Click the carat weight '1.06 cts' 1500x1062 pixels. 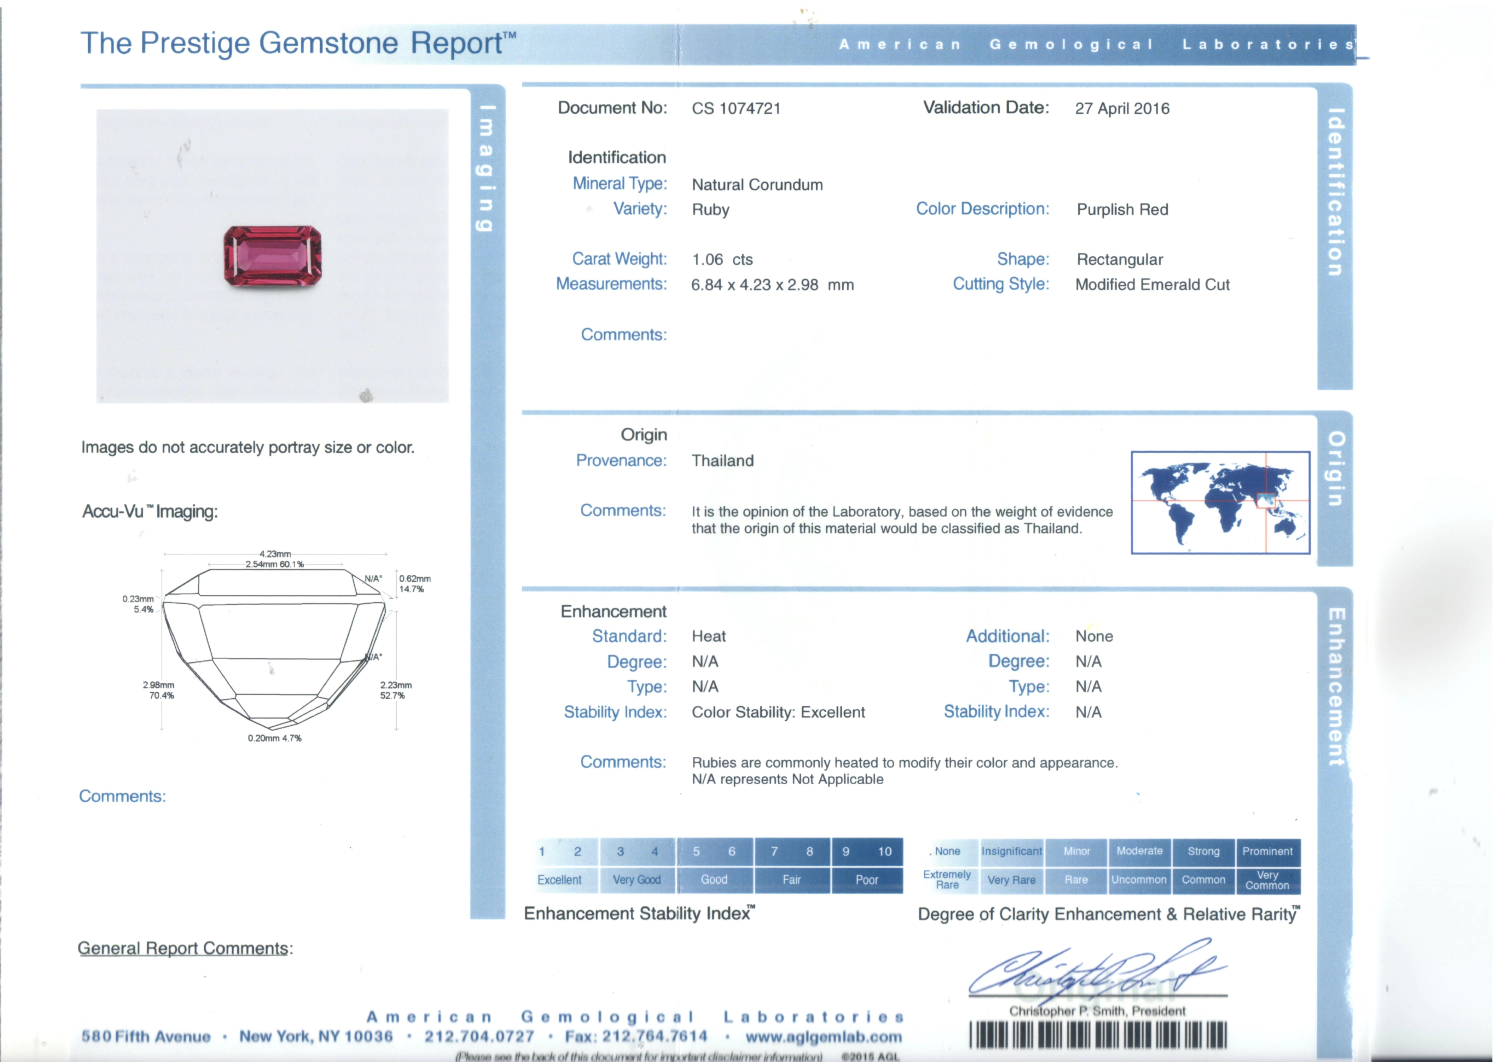722,260
